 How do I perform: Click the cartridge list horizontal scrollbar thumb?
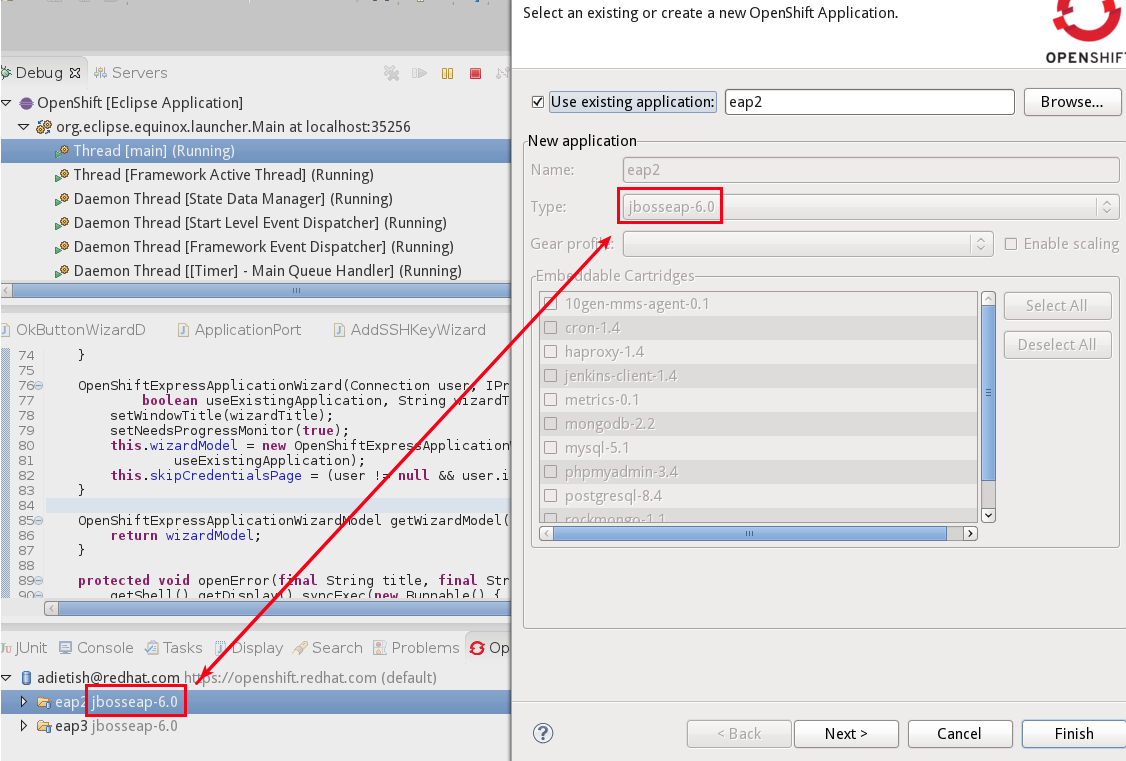(750, 533)
